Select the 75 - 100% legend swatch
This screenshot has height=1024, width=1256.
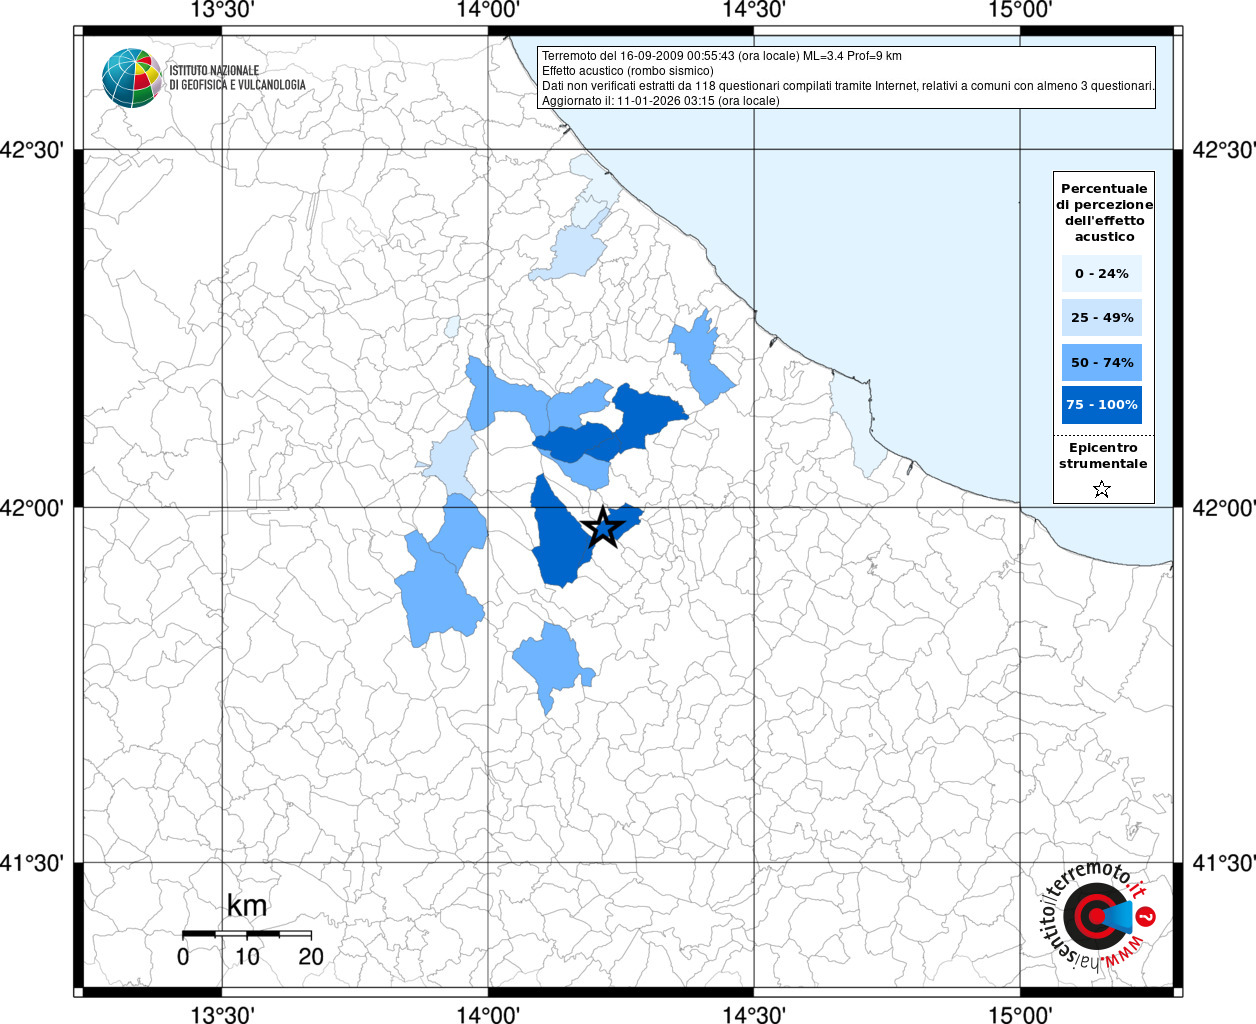[1102, 404]
